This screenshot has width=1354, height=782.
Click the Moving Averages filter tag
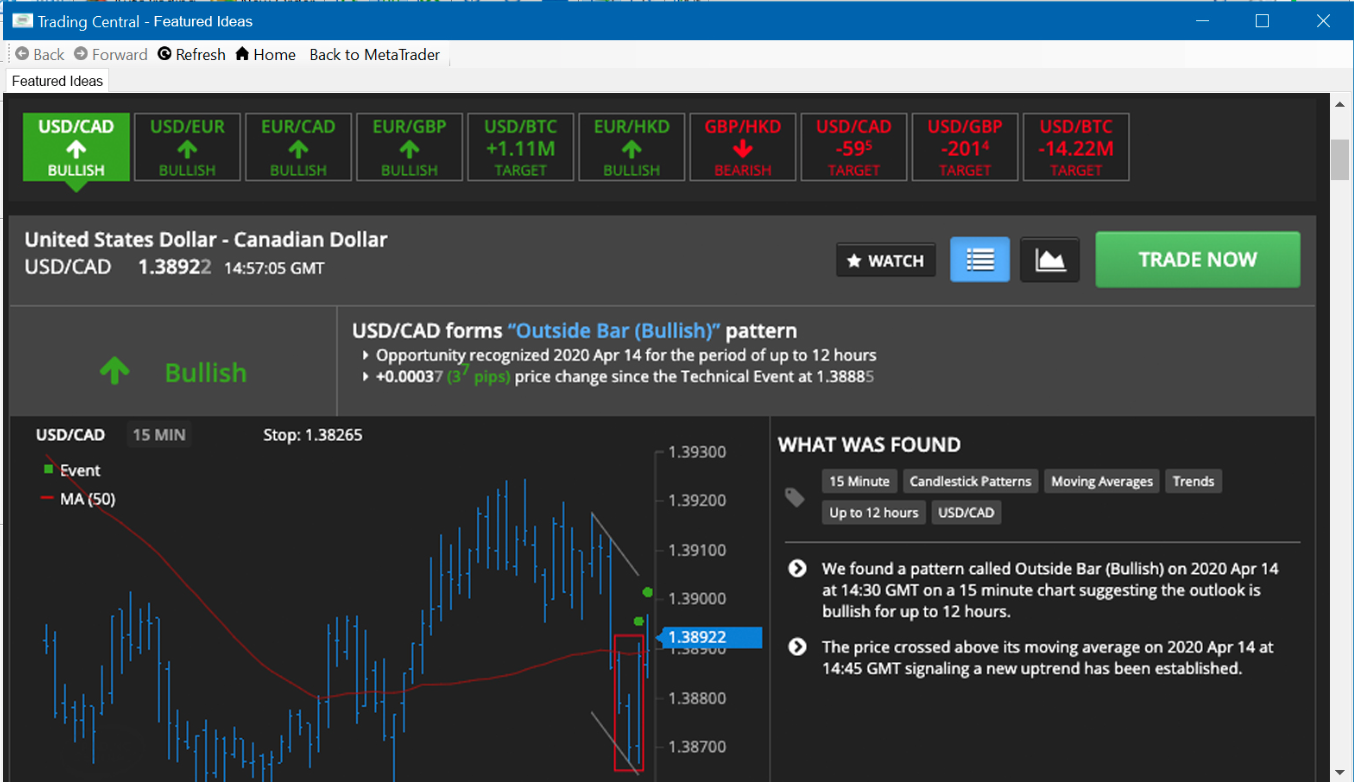(1101, 481)
